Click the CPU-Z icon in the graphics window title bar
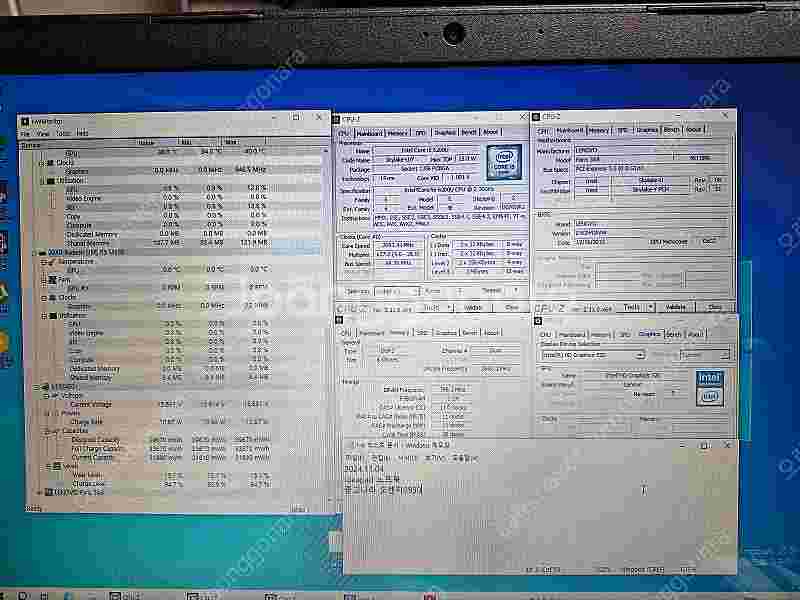The image size is (800, 600). pyautogui.click(x=538, y=321)
